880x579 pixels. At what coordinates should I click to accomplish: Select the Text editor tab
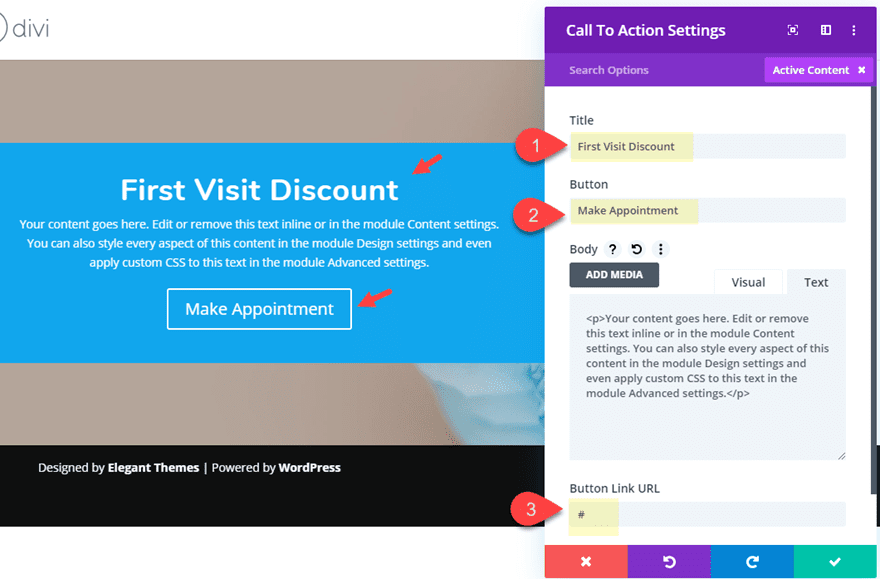[x=816, y=282]
